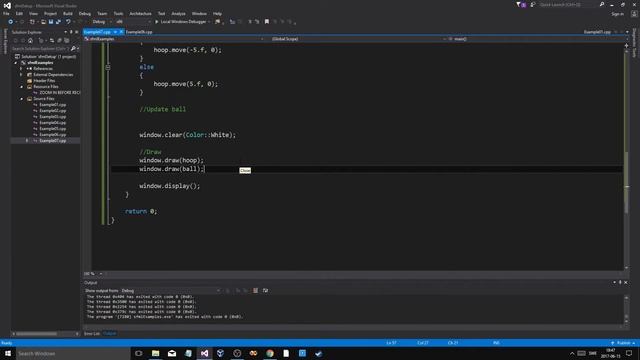Click the Ln 57 status bar entry

pos(391,343)
